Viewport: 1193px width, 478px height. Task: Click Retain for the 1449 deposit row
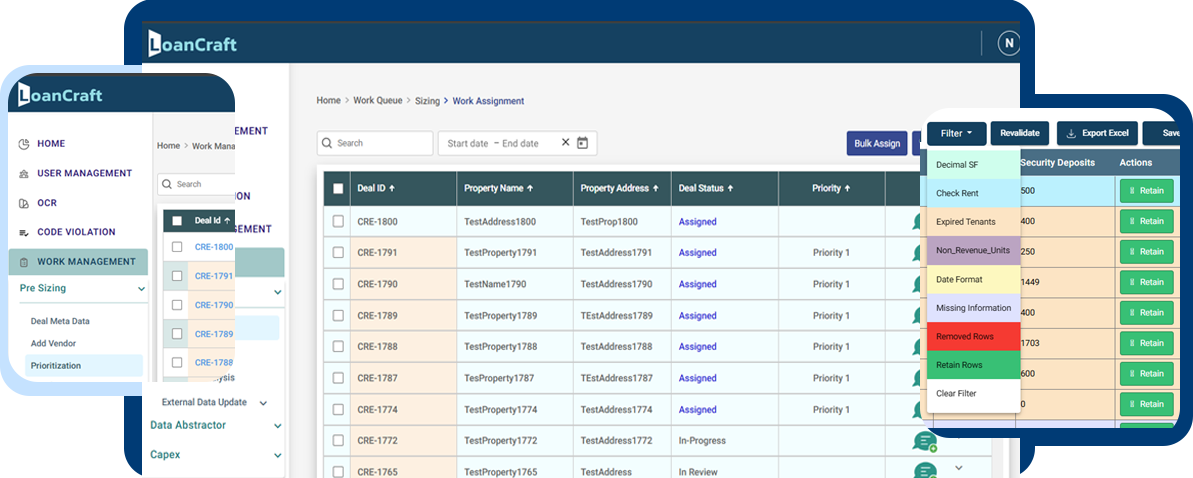[1147, 282]
